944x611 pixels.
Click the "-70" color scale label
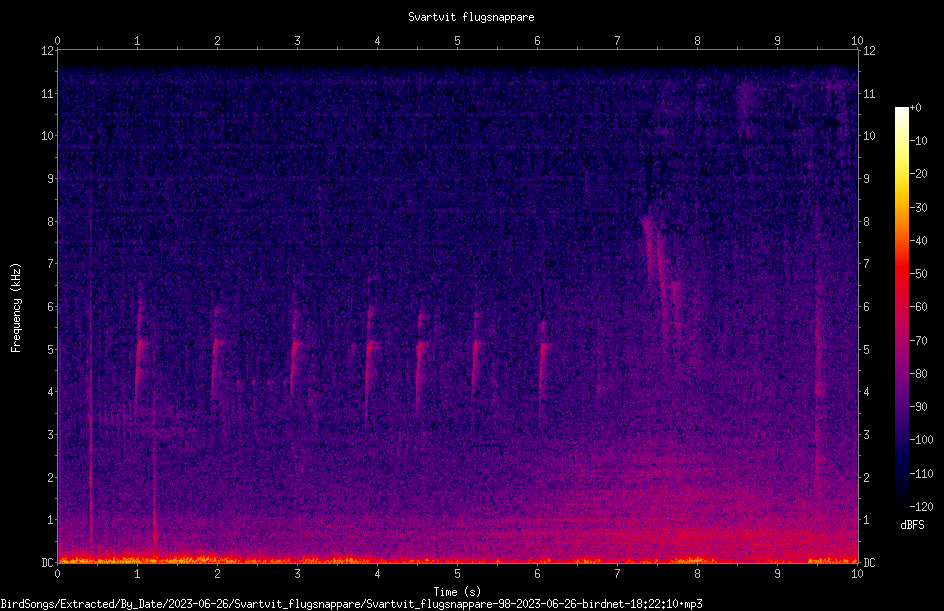(919, 341)
